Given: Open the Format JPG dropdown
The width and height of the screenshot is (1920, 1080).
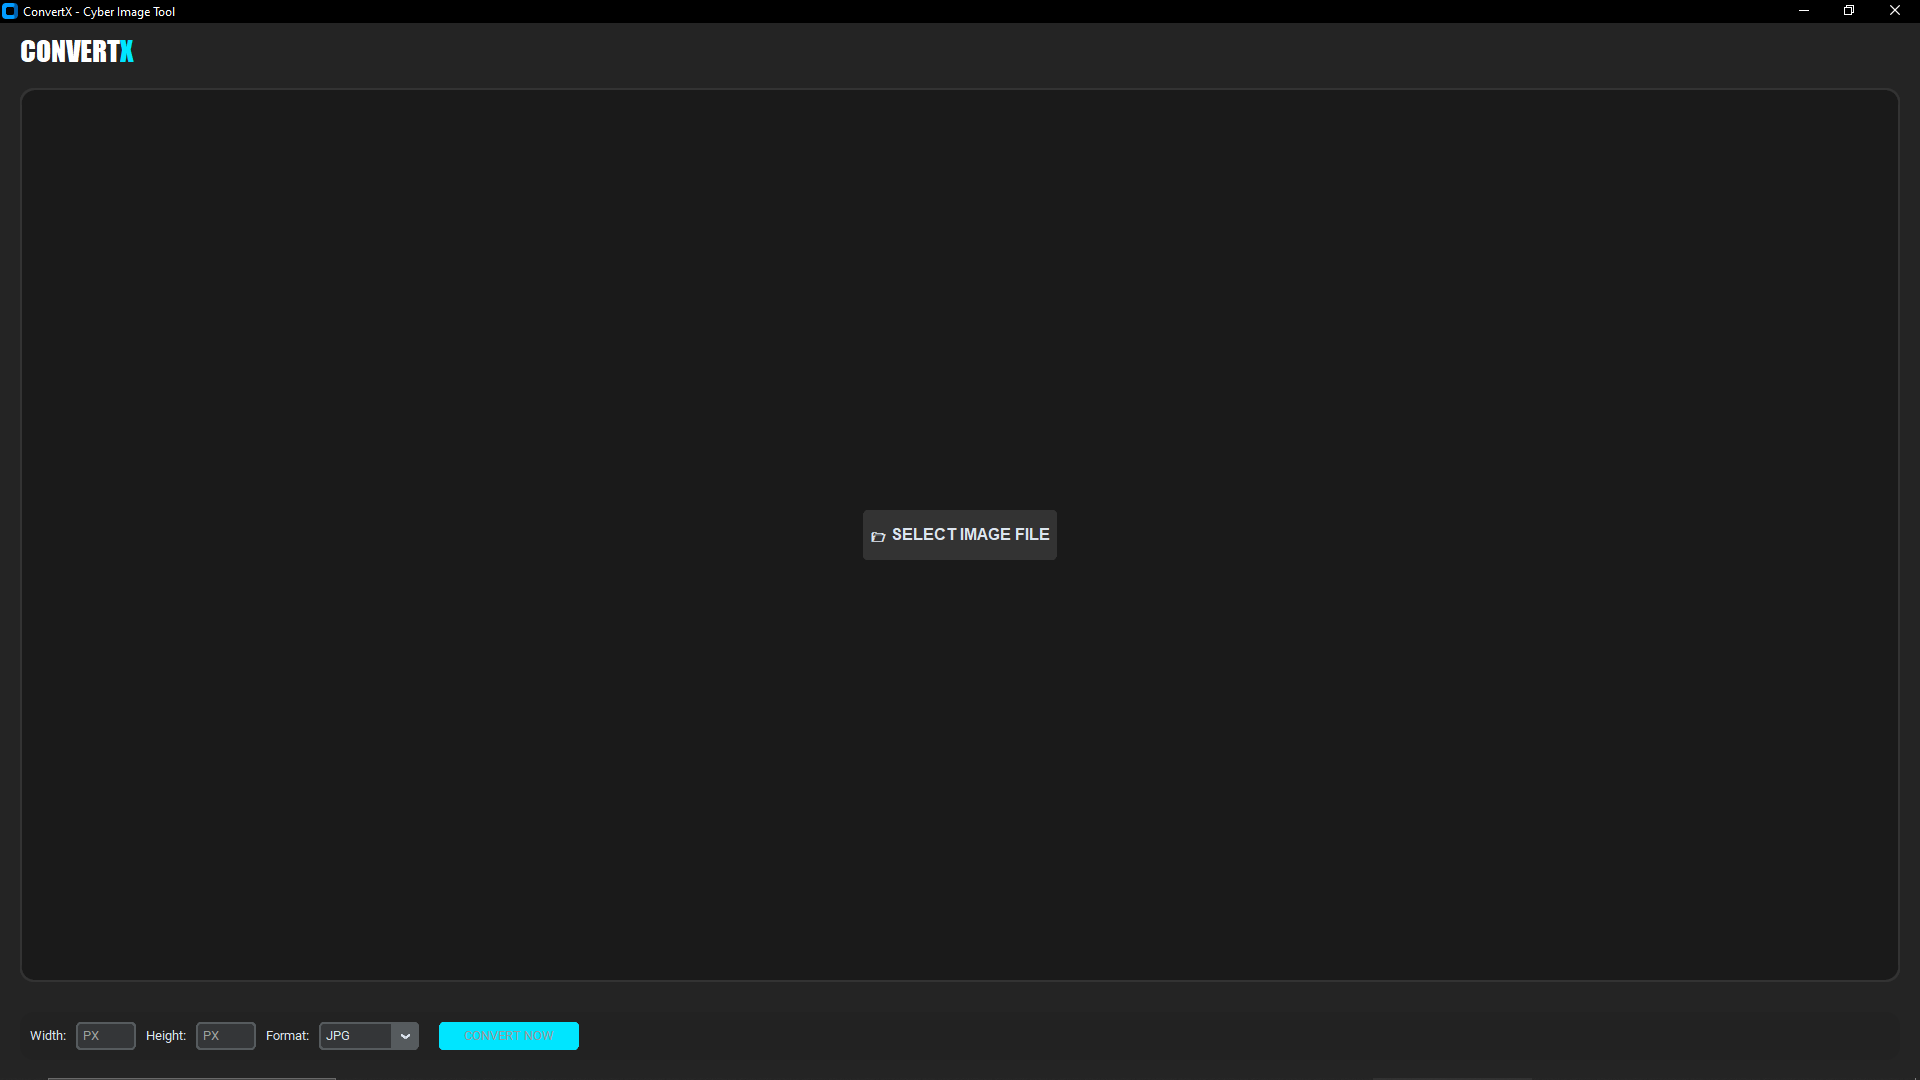Looking at the screenshot, I should point(368,1036).
